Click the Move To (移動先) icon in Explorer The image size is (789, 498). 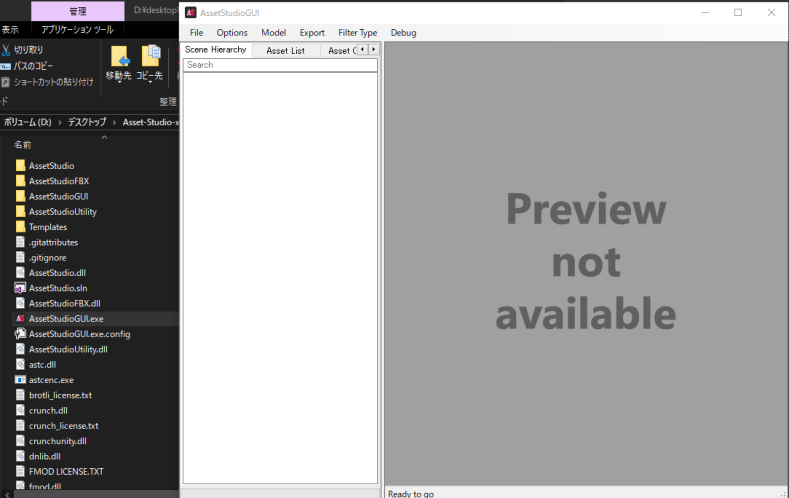[x=120, y=56]
